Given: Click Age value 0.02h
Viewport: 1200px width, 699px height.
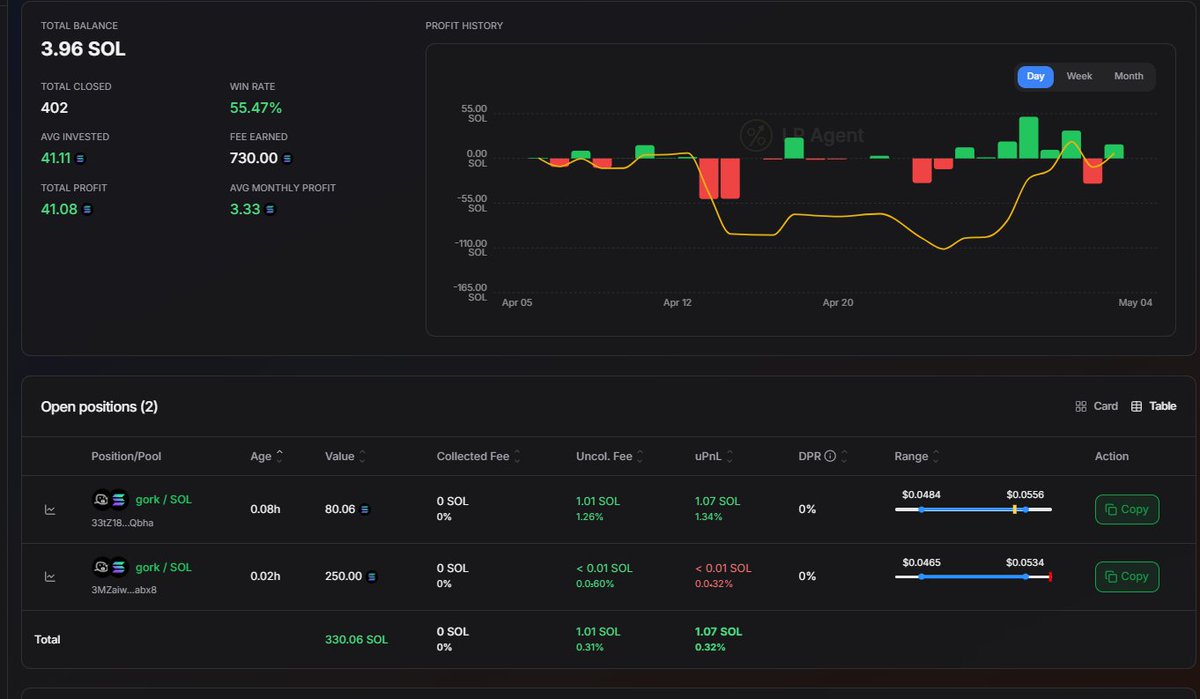Looking at the screenshot, I should click(x=265, y=576).
